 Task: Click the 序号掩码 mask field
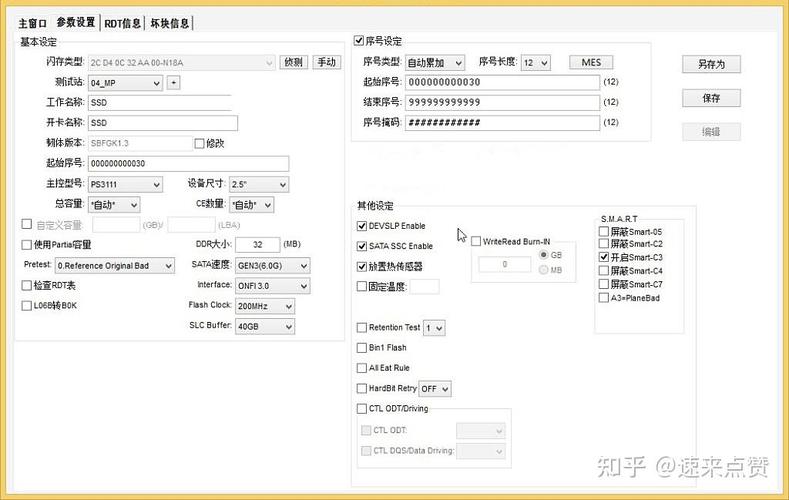(x=503, y=122)
